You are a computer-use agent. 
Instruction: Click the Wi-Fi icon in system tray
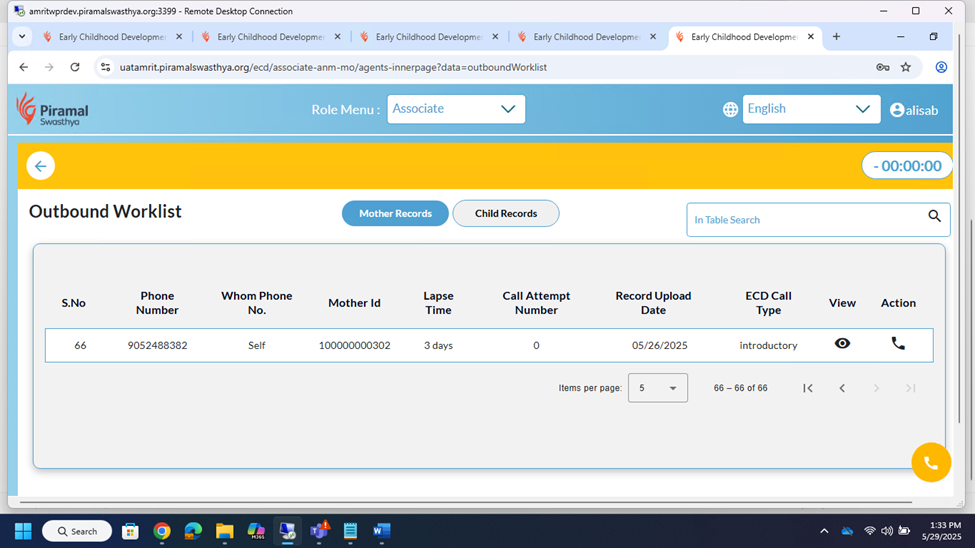tap(869, 531)
